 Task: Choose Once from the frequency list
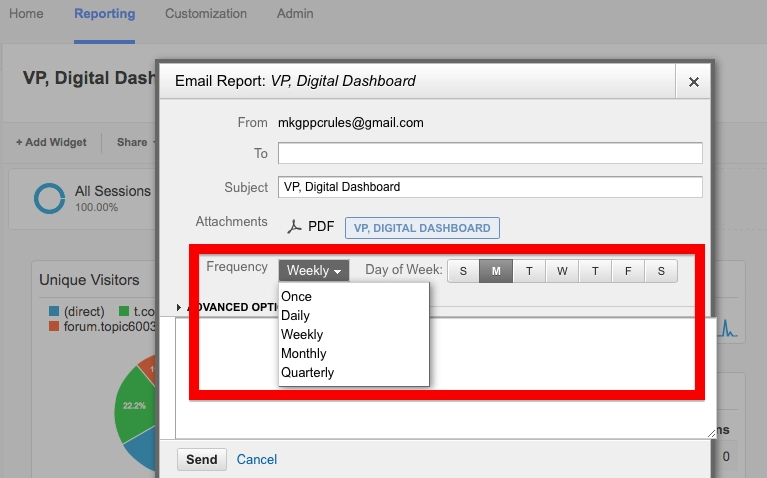296,296
